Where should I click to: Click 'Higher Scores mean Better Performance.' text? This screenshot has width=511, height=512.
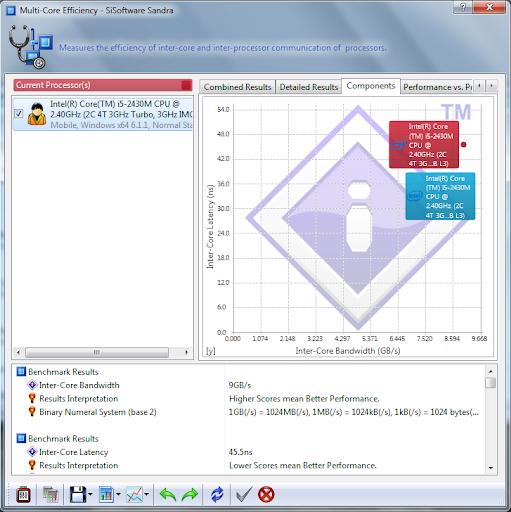[304, 399]
